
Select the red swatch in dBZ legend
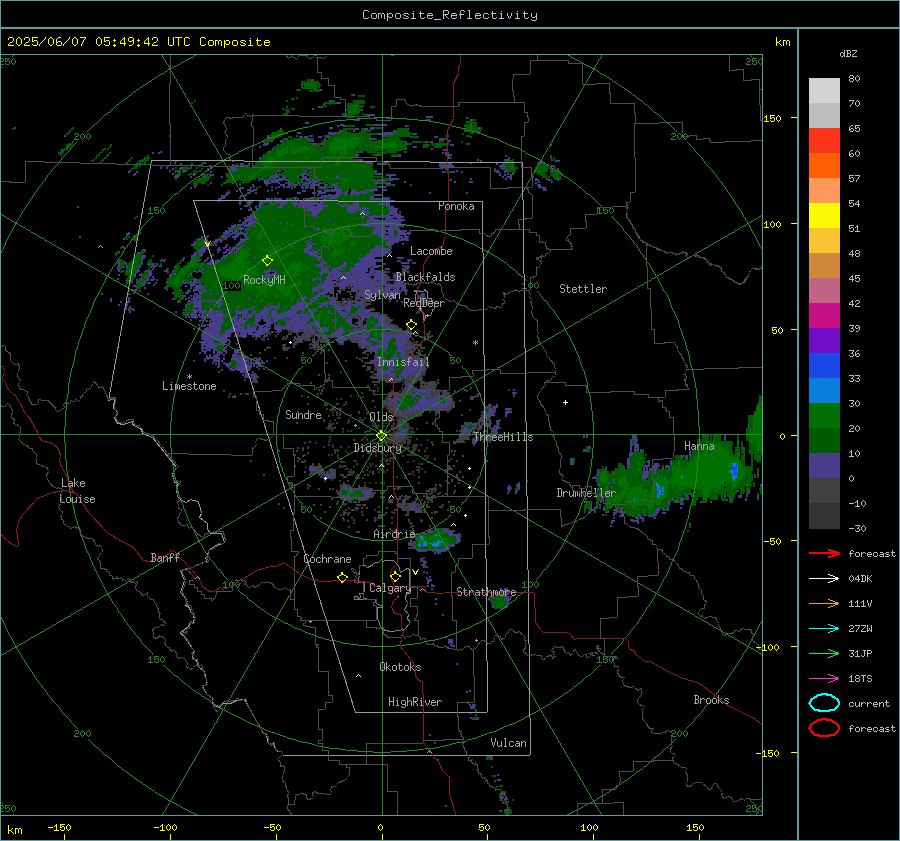[x=824, y=140]
